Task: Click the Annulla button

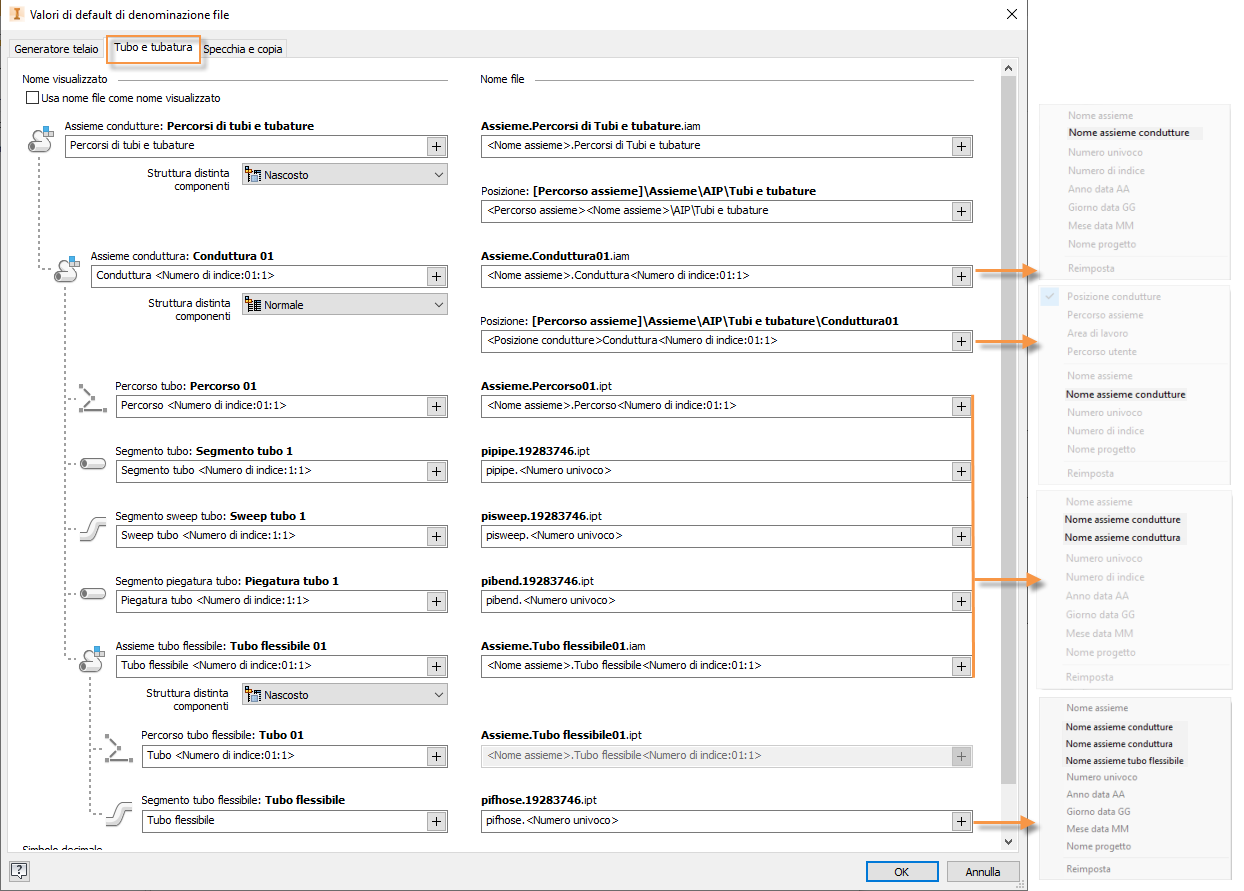Action: [x=982, y=872]
